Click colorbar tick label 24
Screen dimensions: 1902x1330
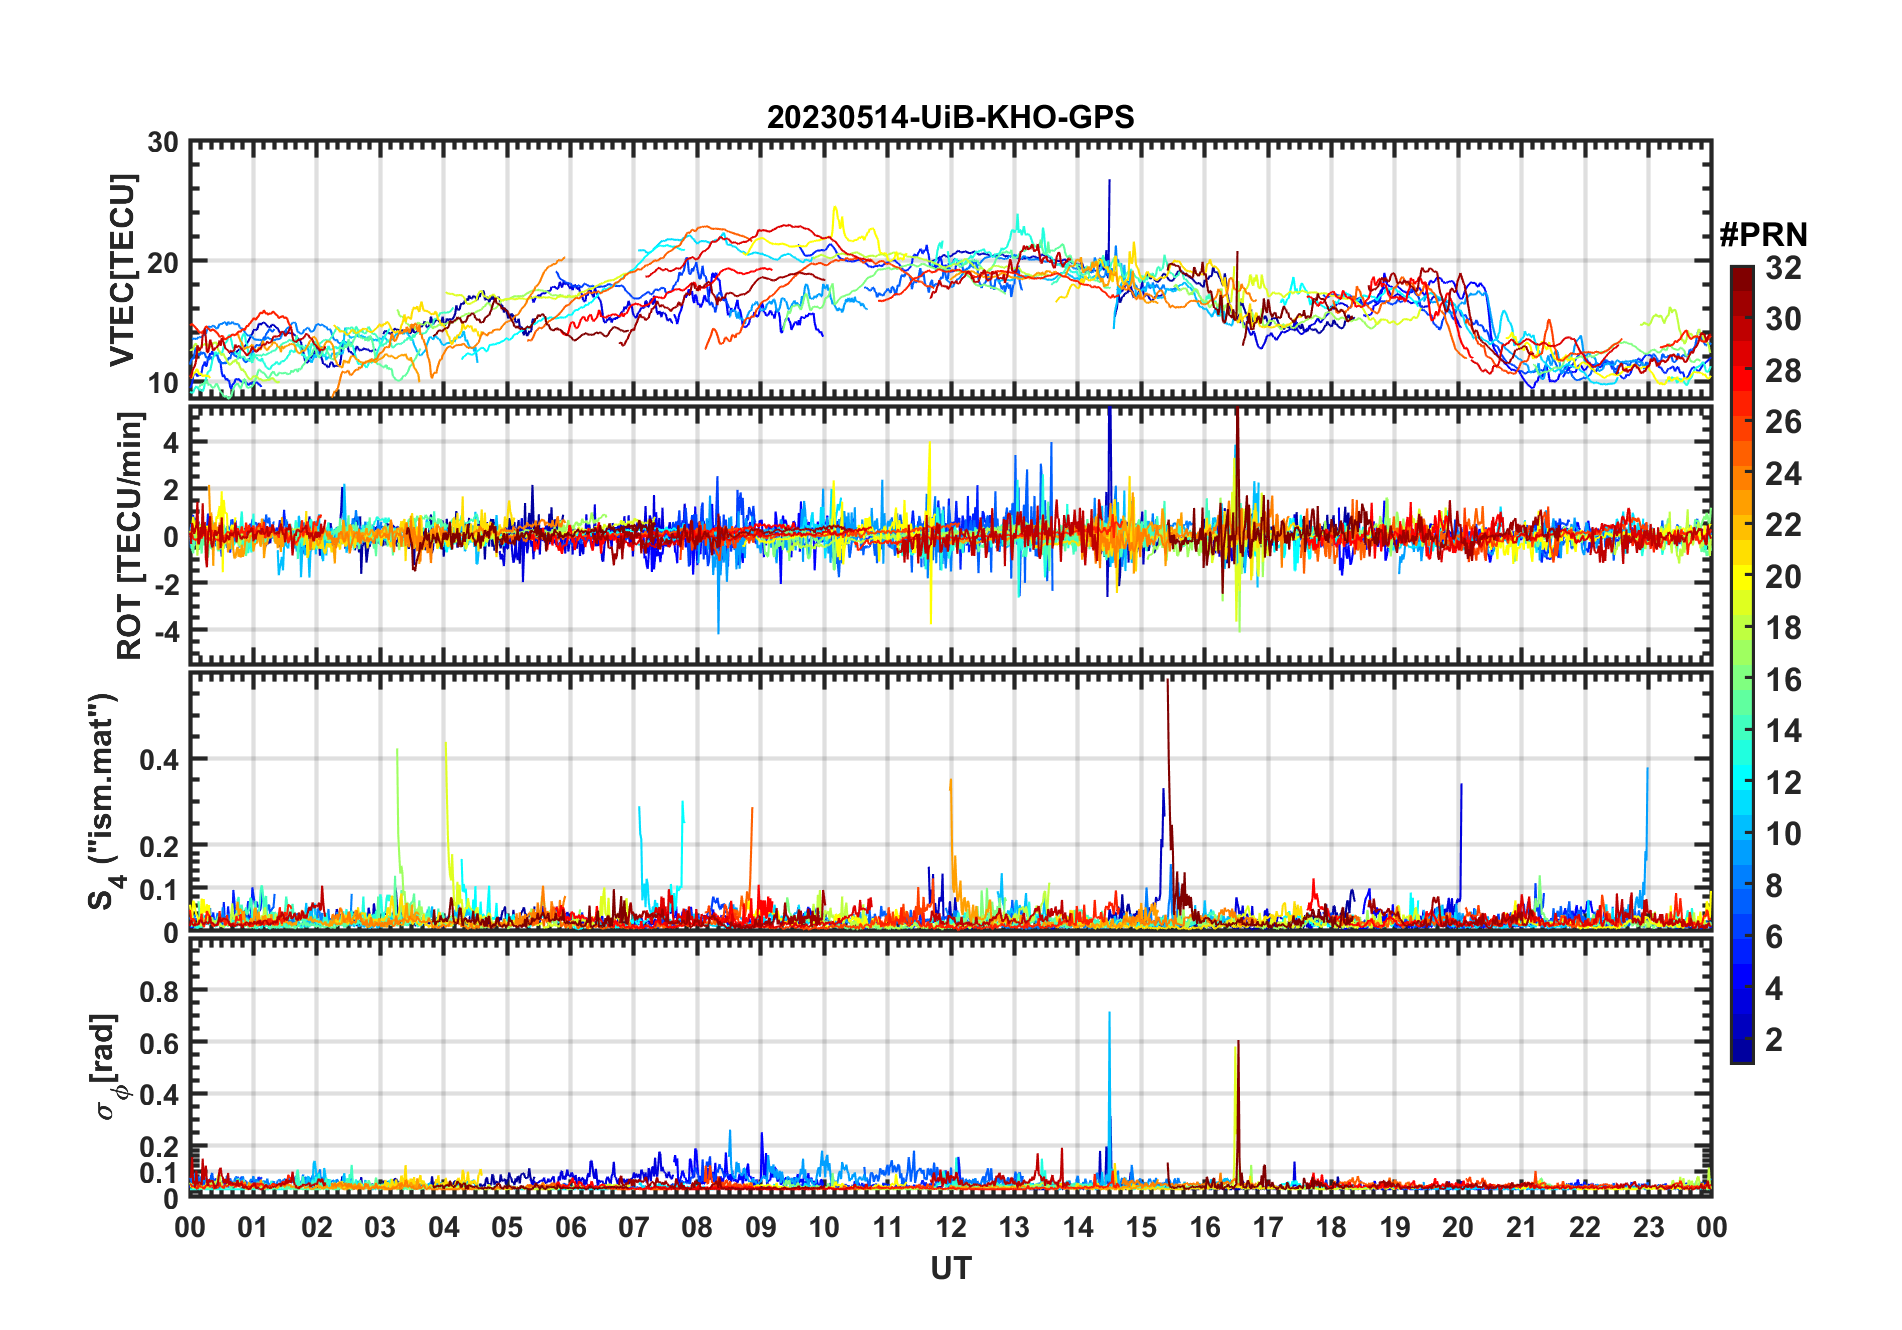click(x=1783, y=474)
